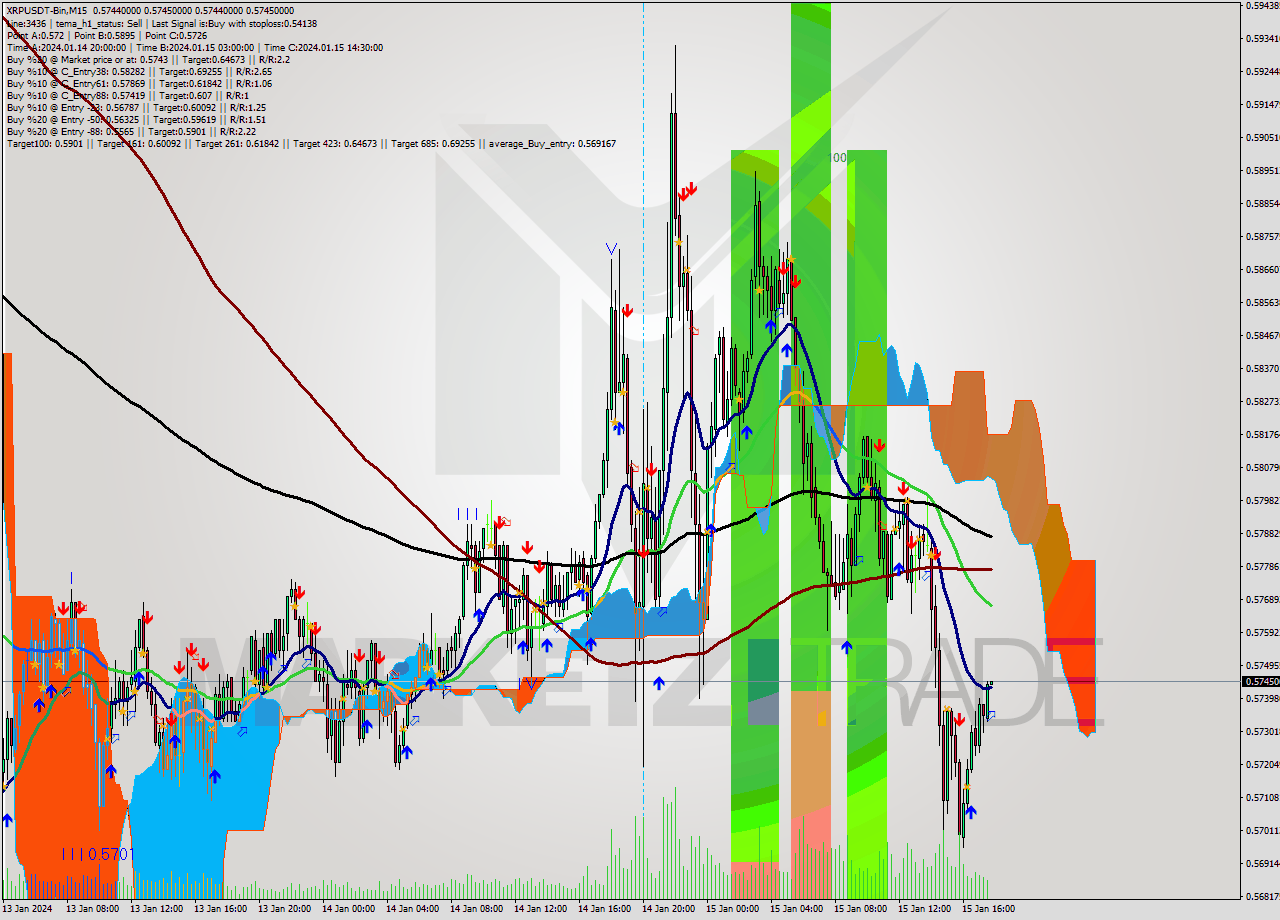Viewport: 1280px width, 920px height.
Task: Click the '15 Jan 12:00' time label
Action: [x=926, y=909]
